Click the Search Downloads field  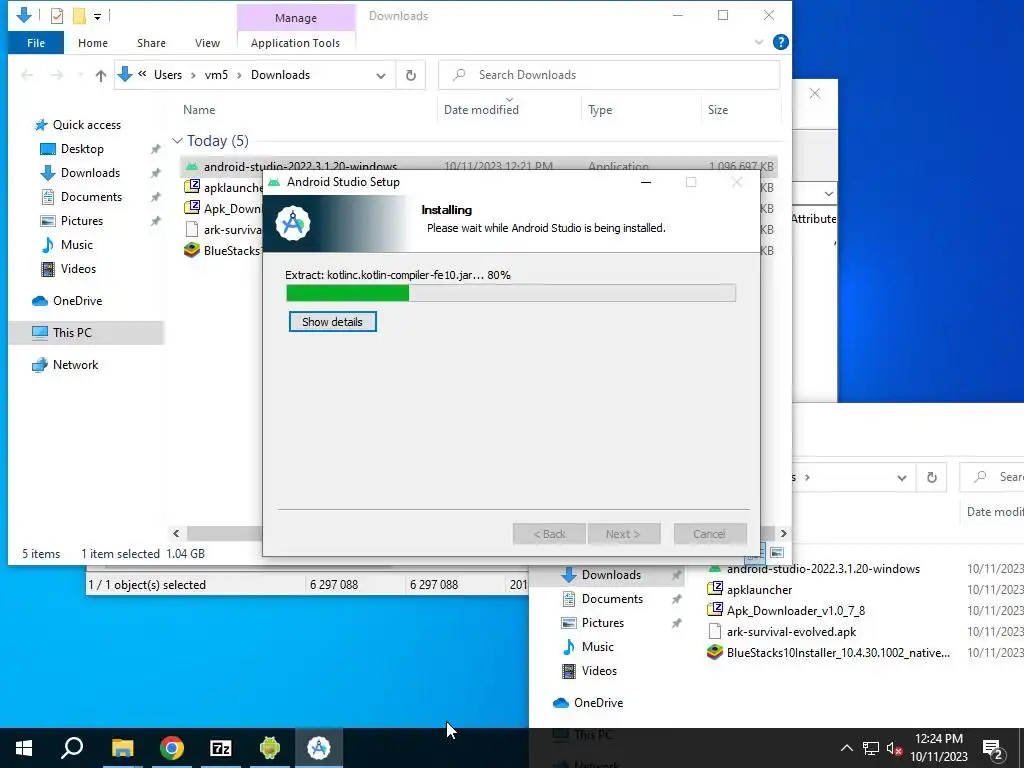[609, 75]
